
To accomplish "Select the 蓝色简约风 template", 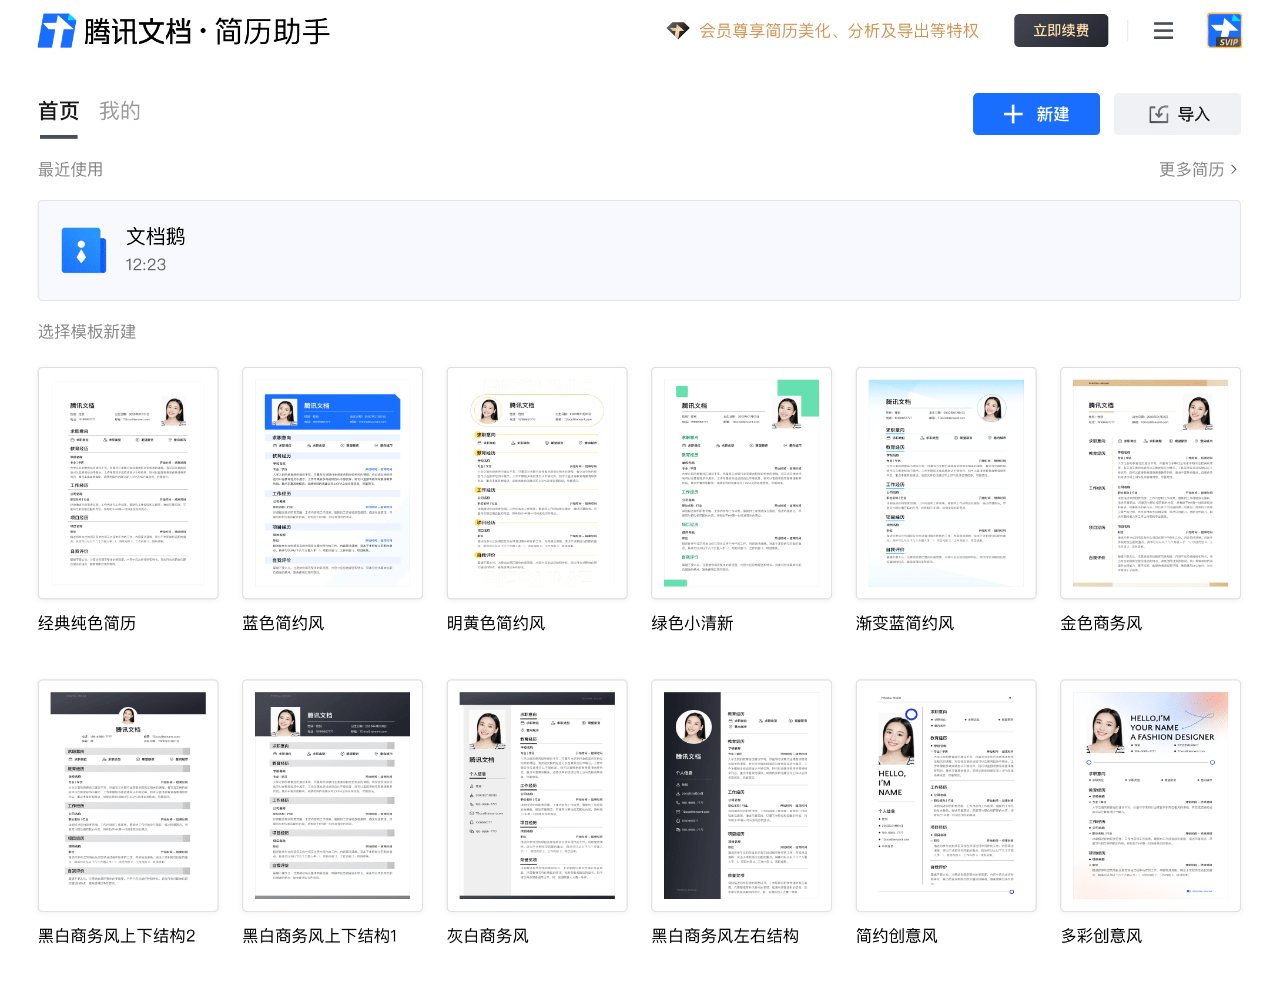I will tap(332, 483).
